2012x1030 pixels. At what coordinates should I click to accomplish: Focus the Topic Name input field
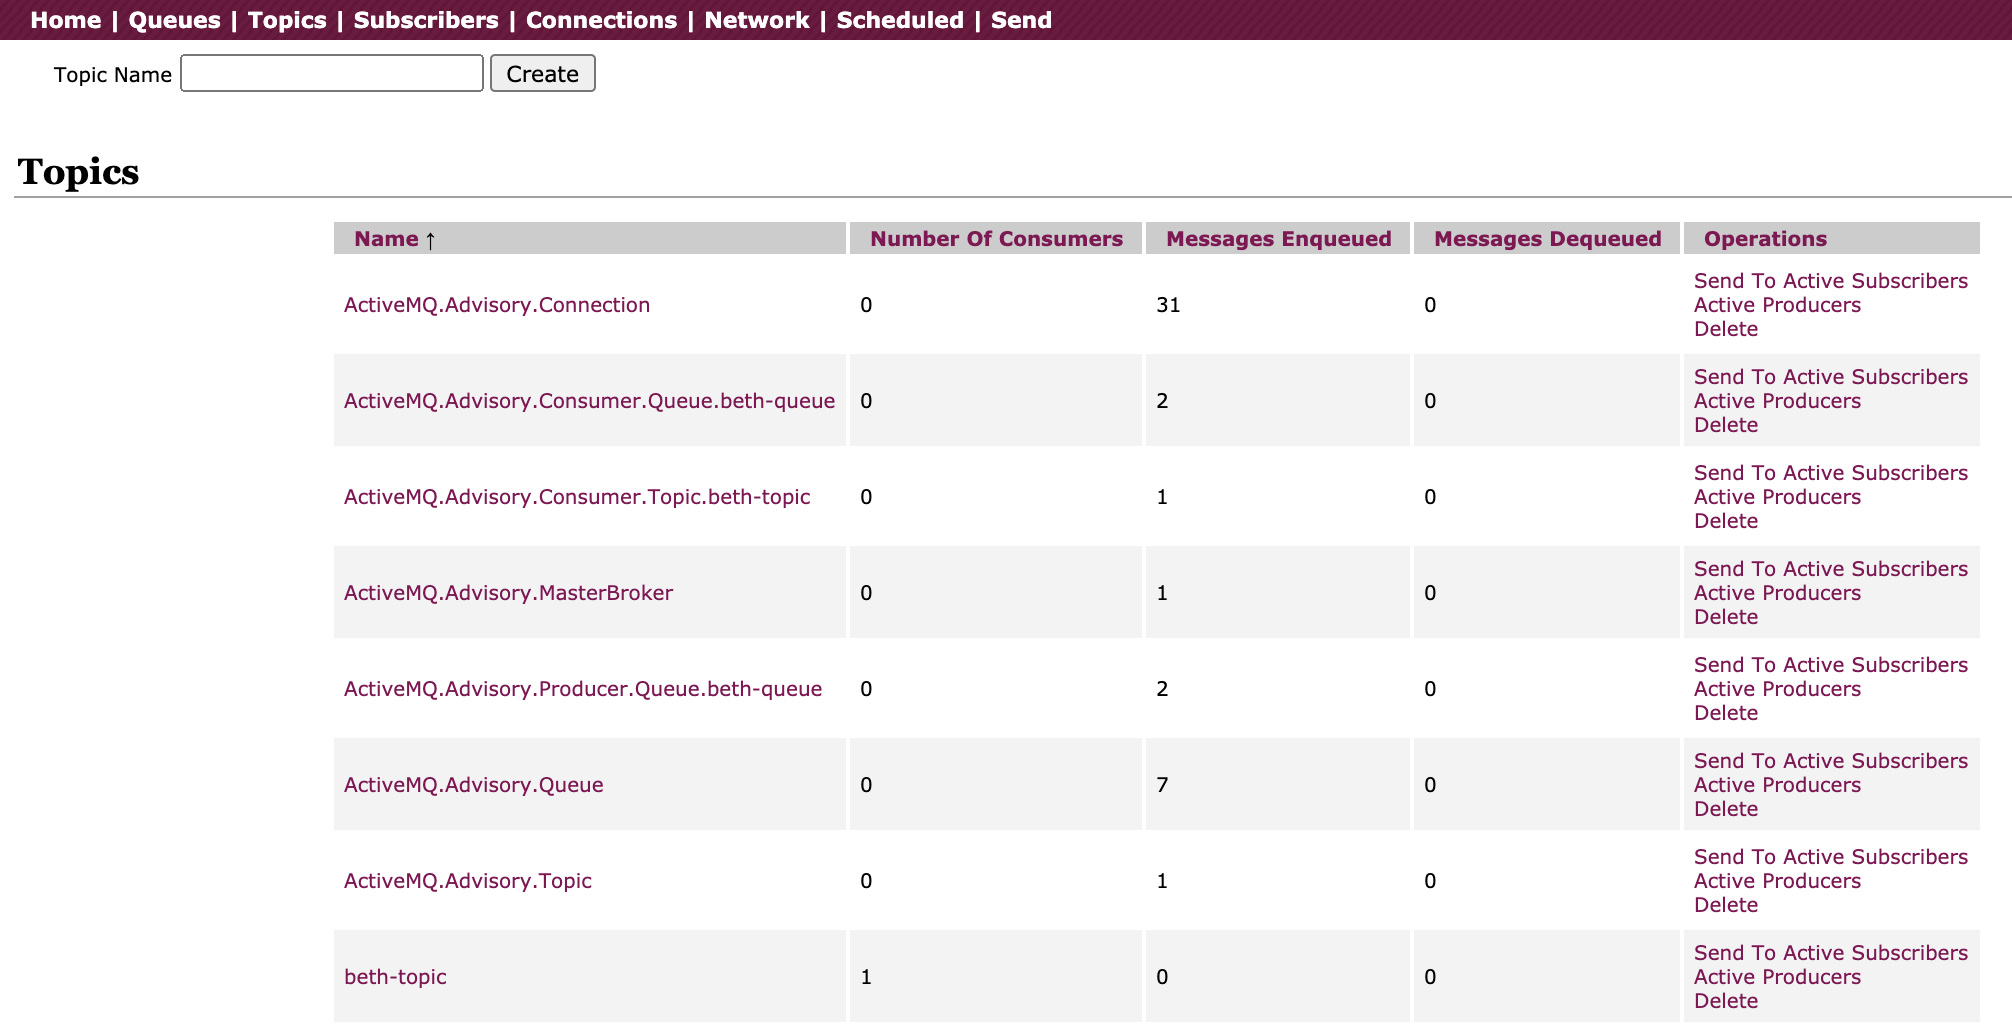tap(332, 73)
